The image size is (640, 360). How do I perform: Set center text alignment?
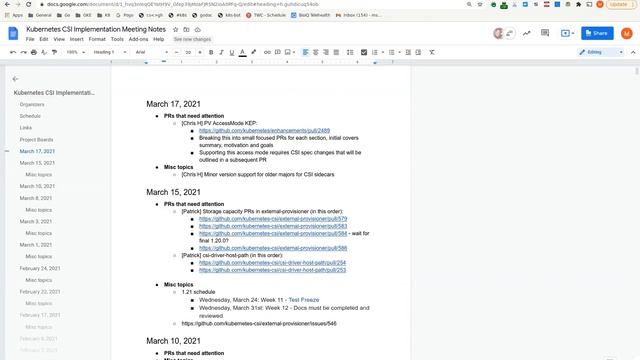coord(316,52)
